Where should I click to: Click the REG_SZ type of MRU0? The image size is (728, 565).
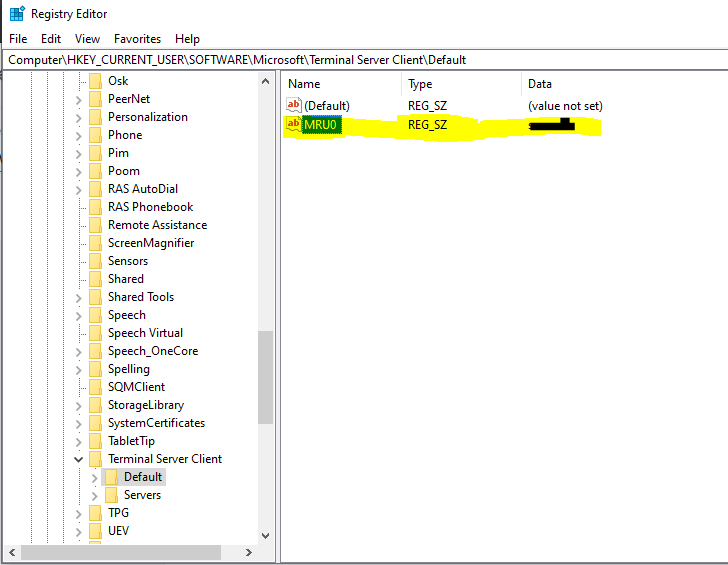(428, 125)
